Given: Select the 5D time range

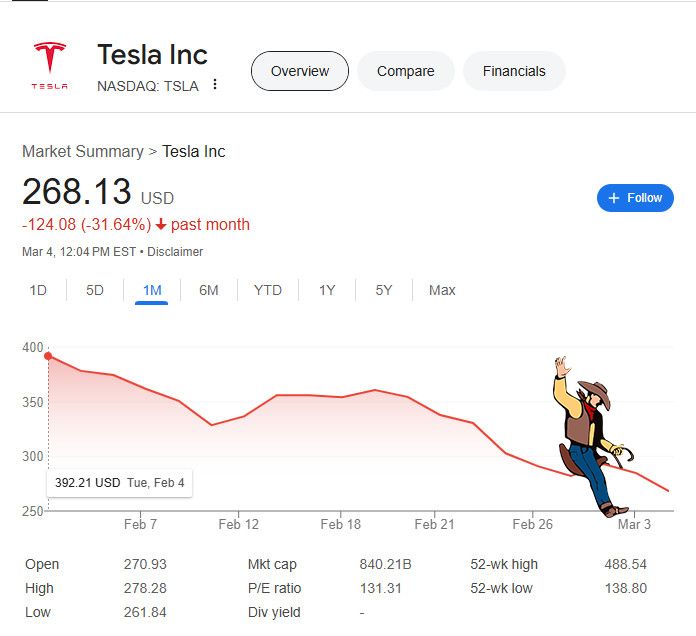Looking at the screenshot, I should tap(95, 290).
